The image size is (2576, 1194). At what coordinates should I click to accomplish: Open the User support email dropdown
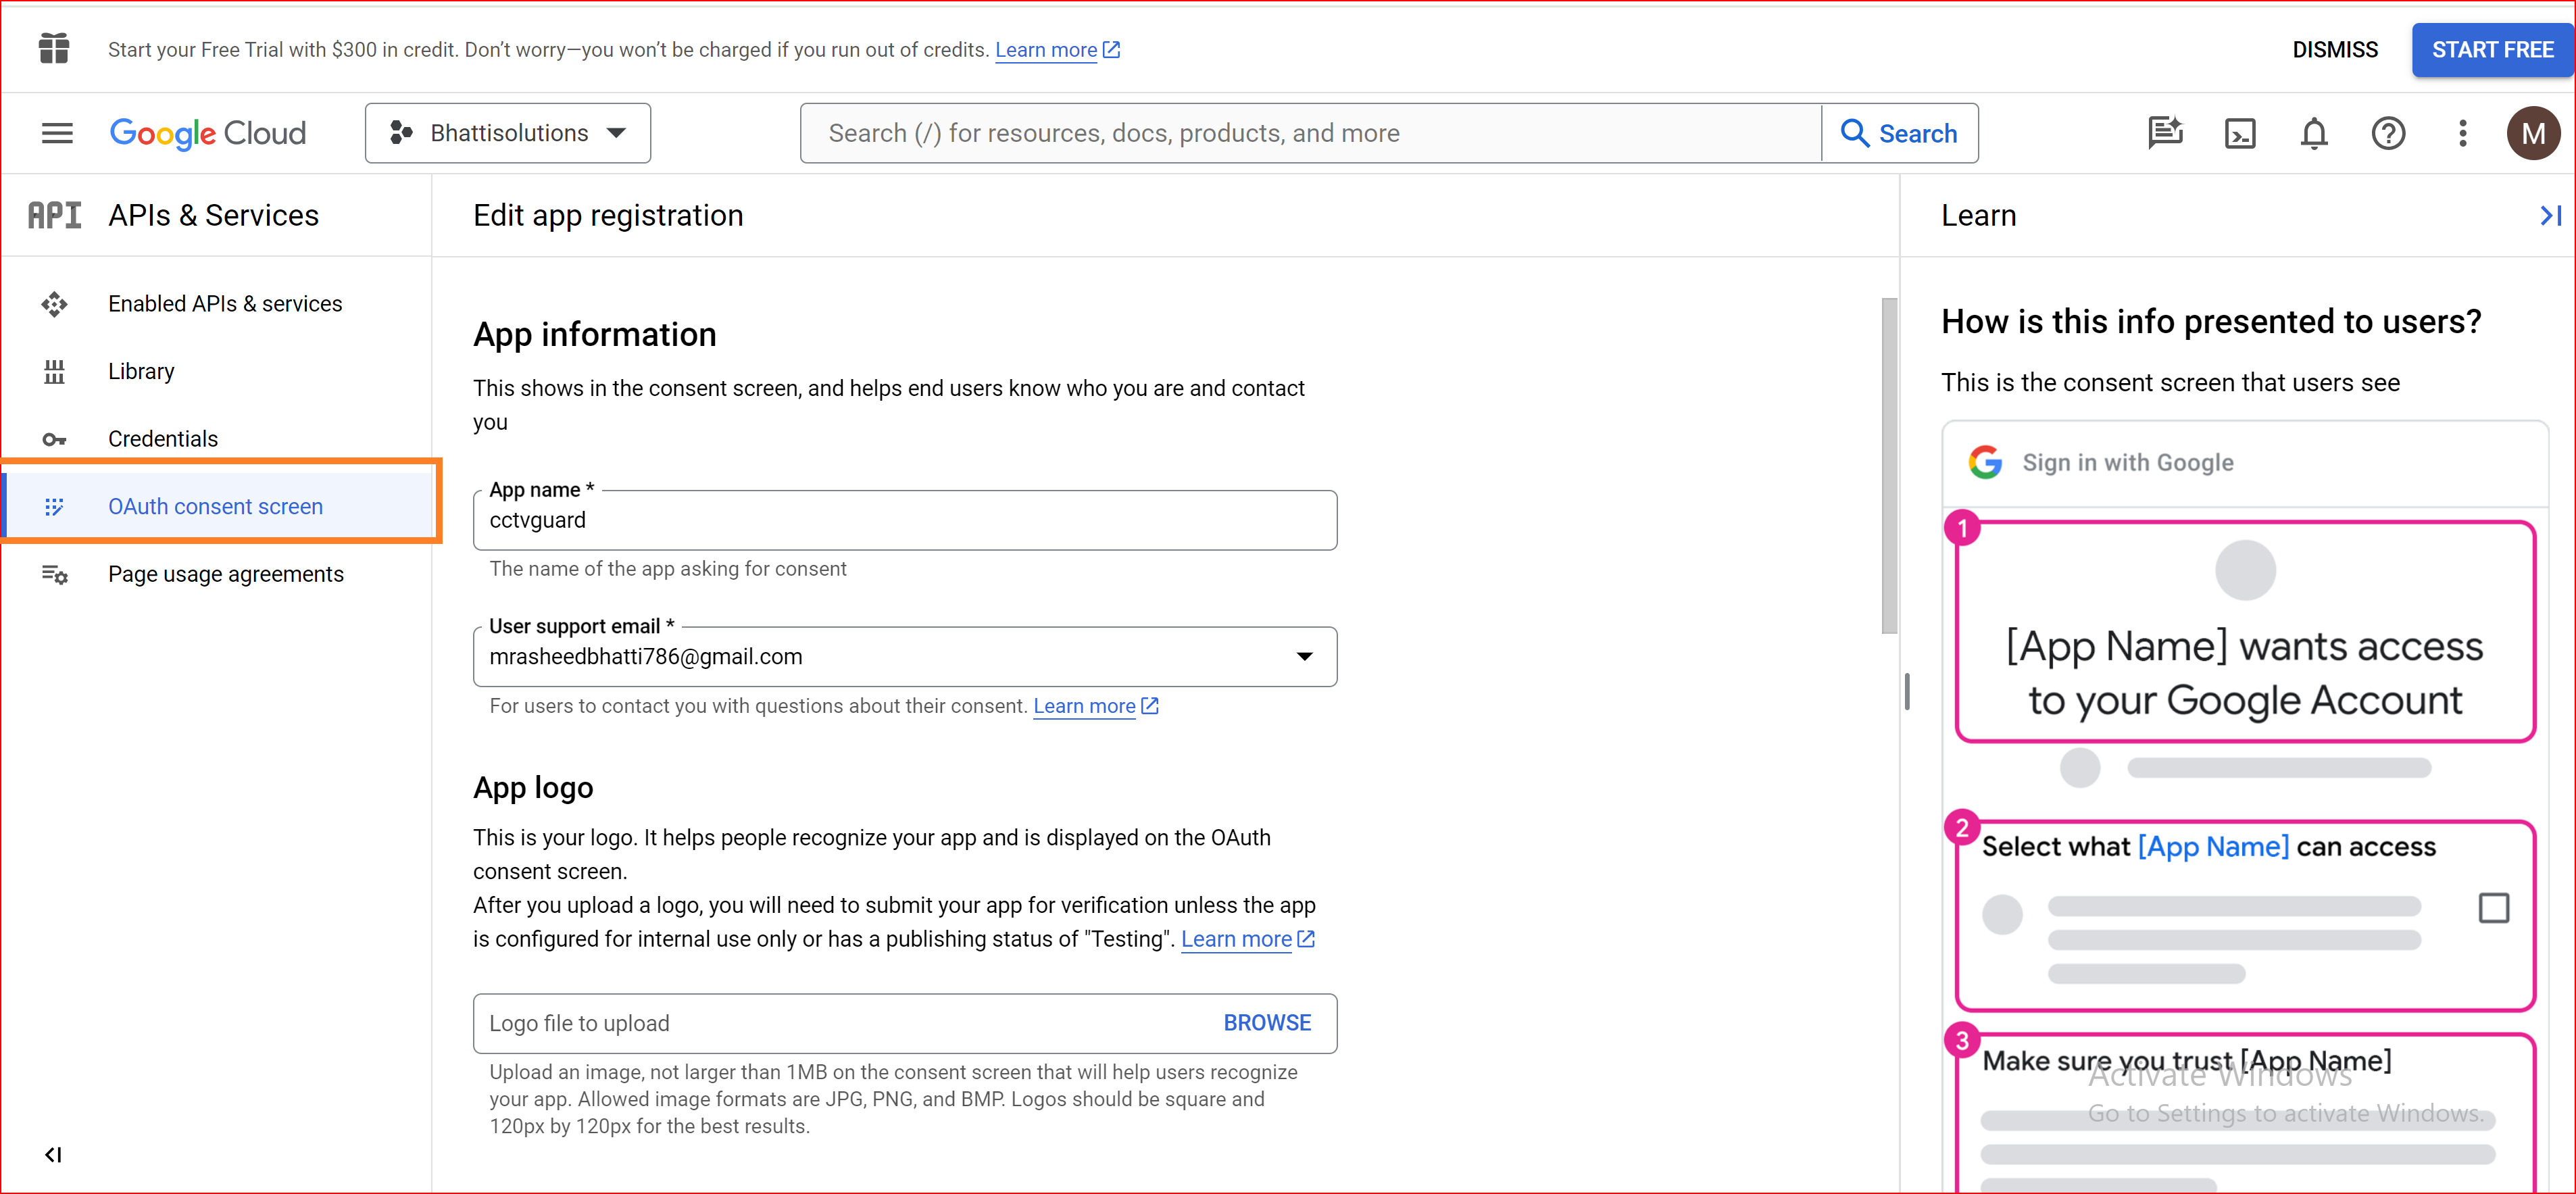904,657
